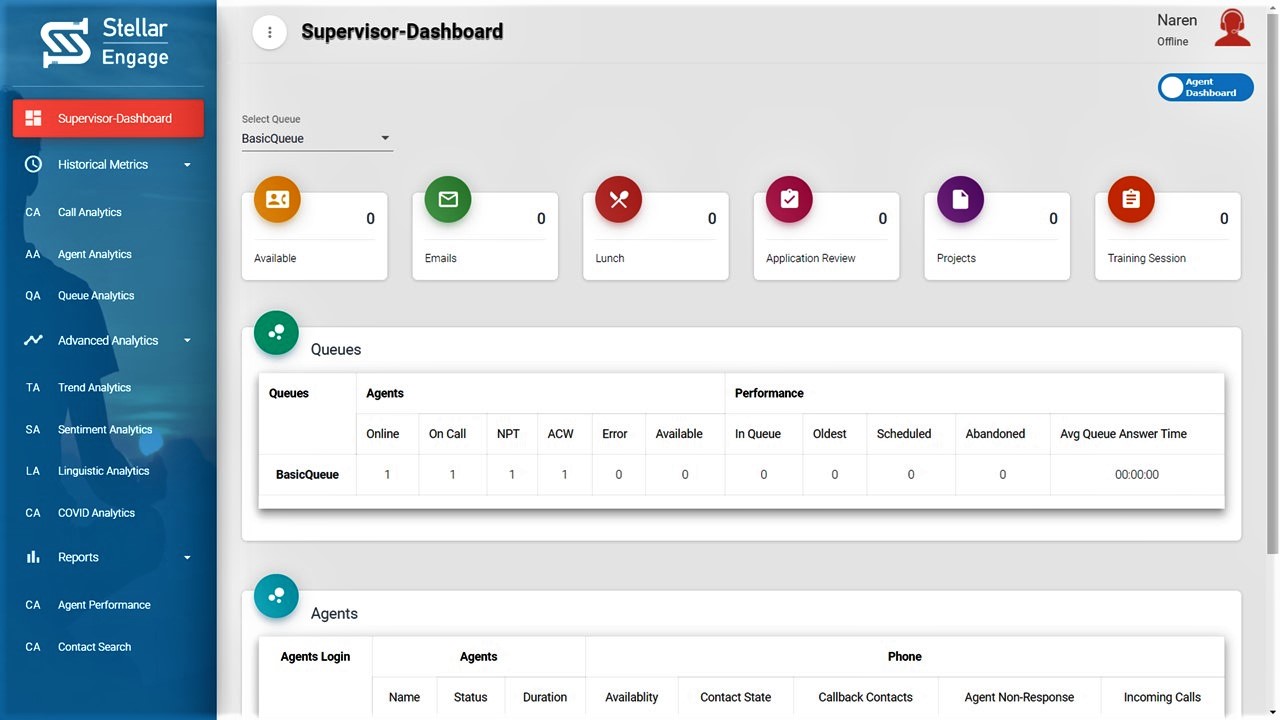
Task: Open Call Analytics from the sidebar
Action: pos(89,212)
